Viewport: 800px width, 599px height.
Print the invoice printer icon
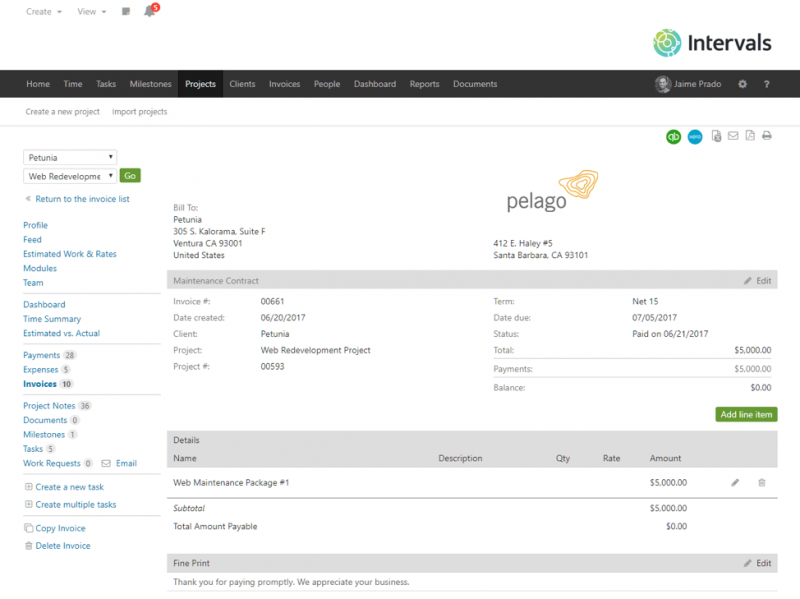767,136
